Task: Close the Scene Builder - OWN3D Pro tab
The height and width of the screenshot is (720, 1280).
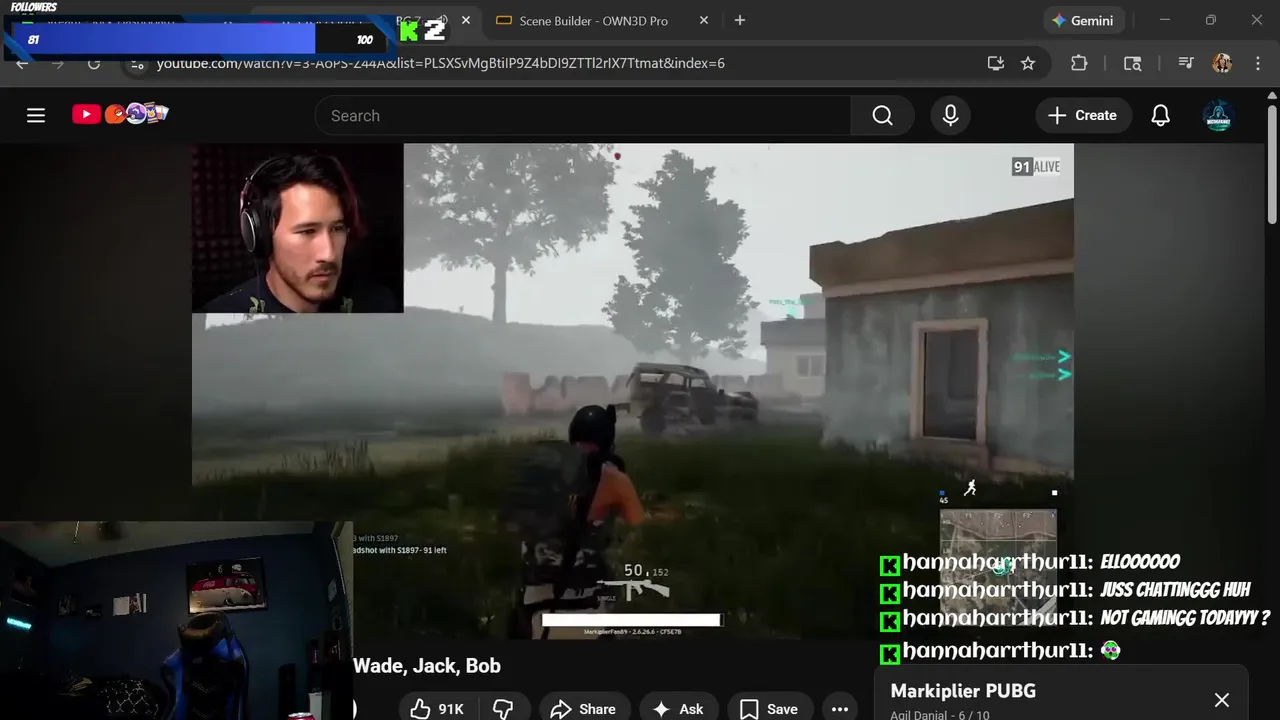Action: click(x=704, y=20)
